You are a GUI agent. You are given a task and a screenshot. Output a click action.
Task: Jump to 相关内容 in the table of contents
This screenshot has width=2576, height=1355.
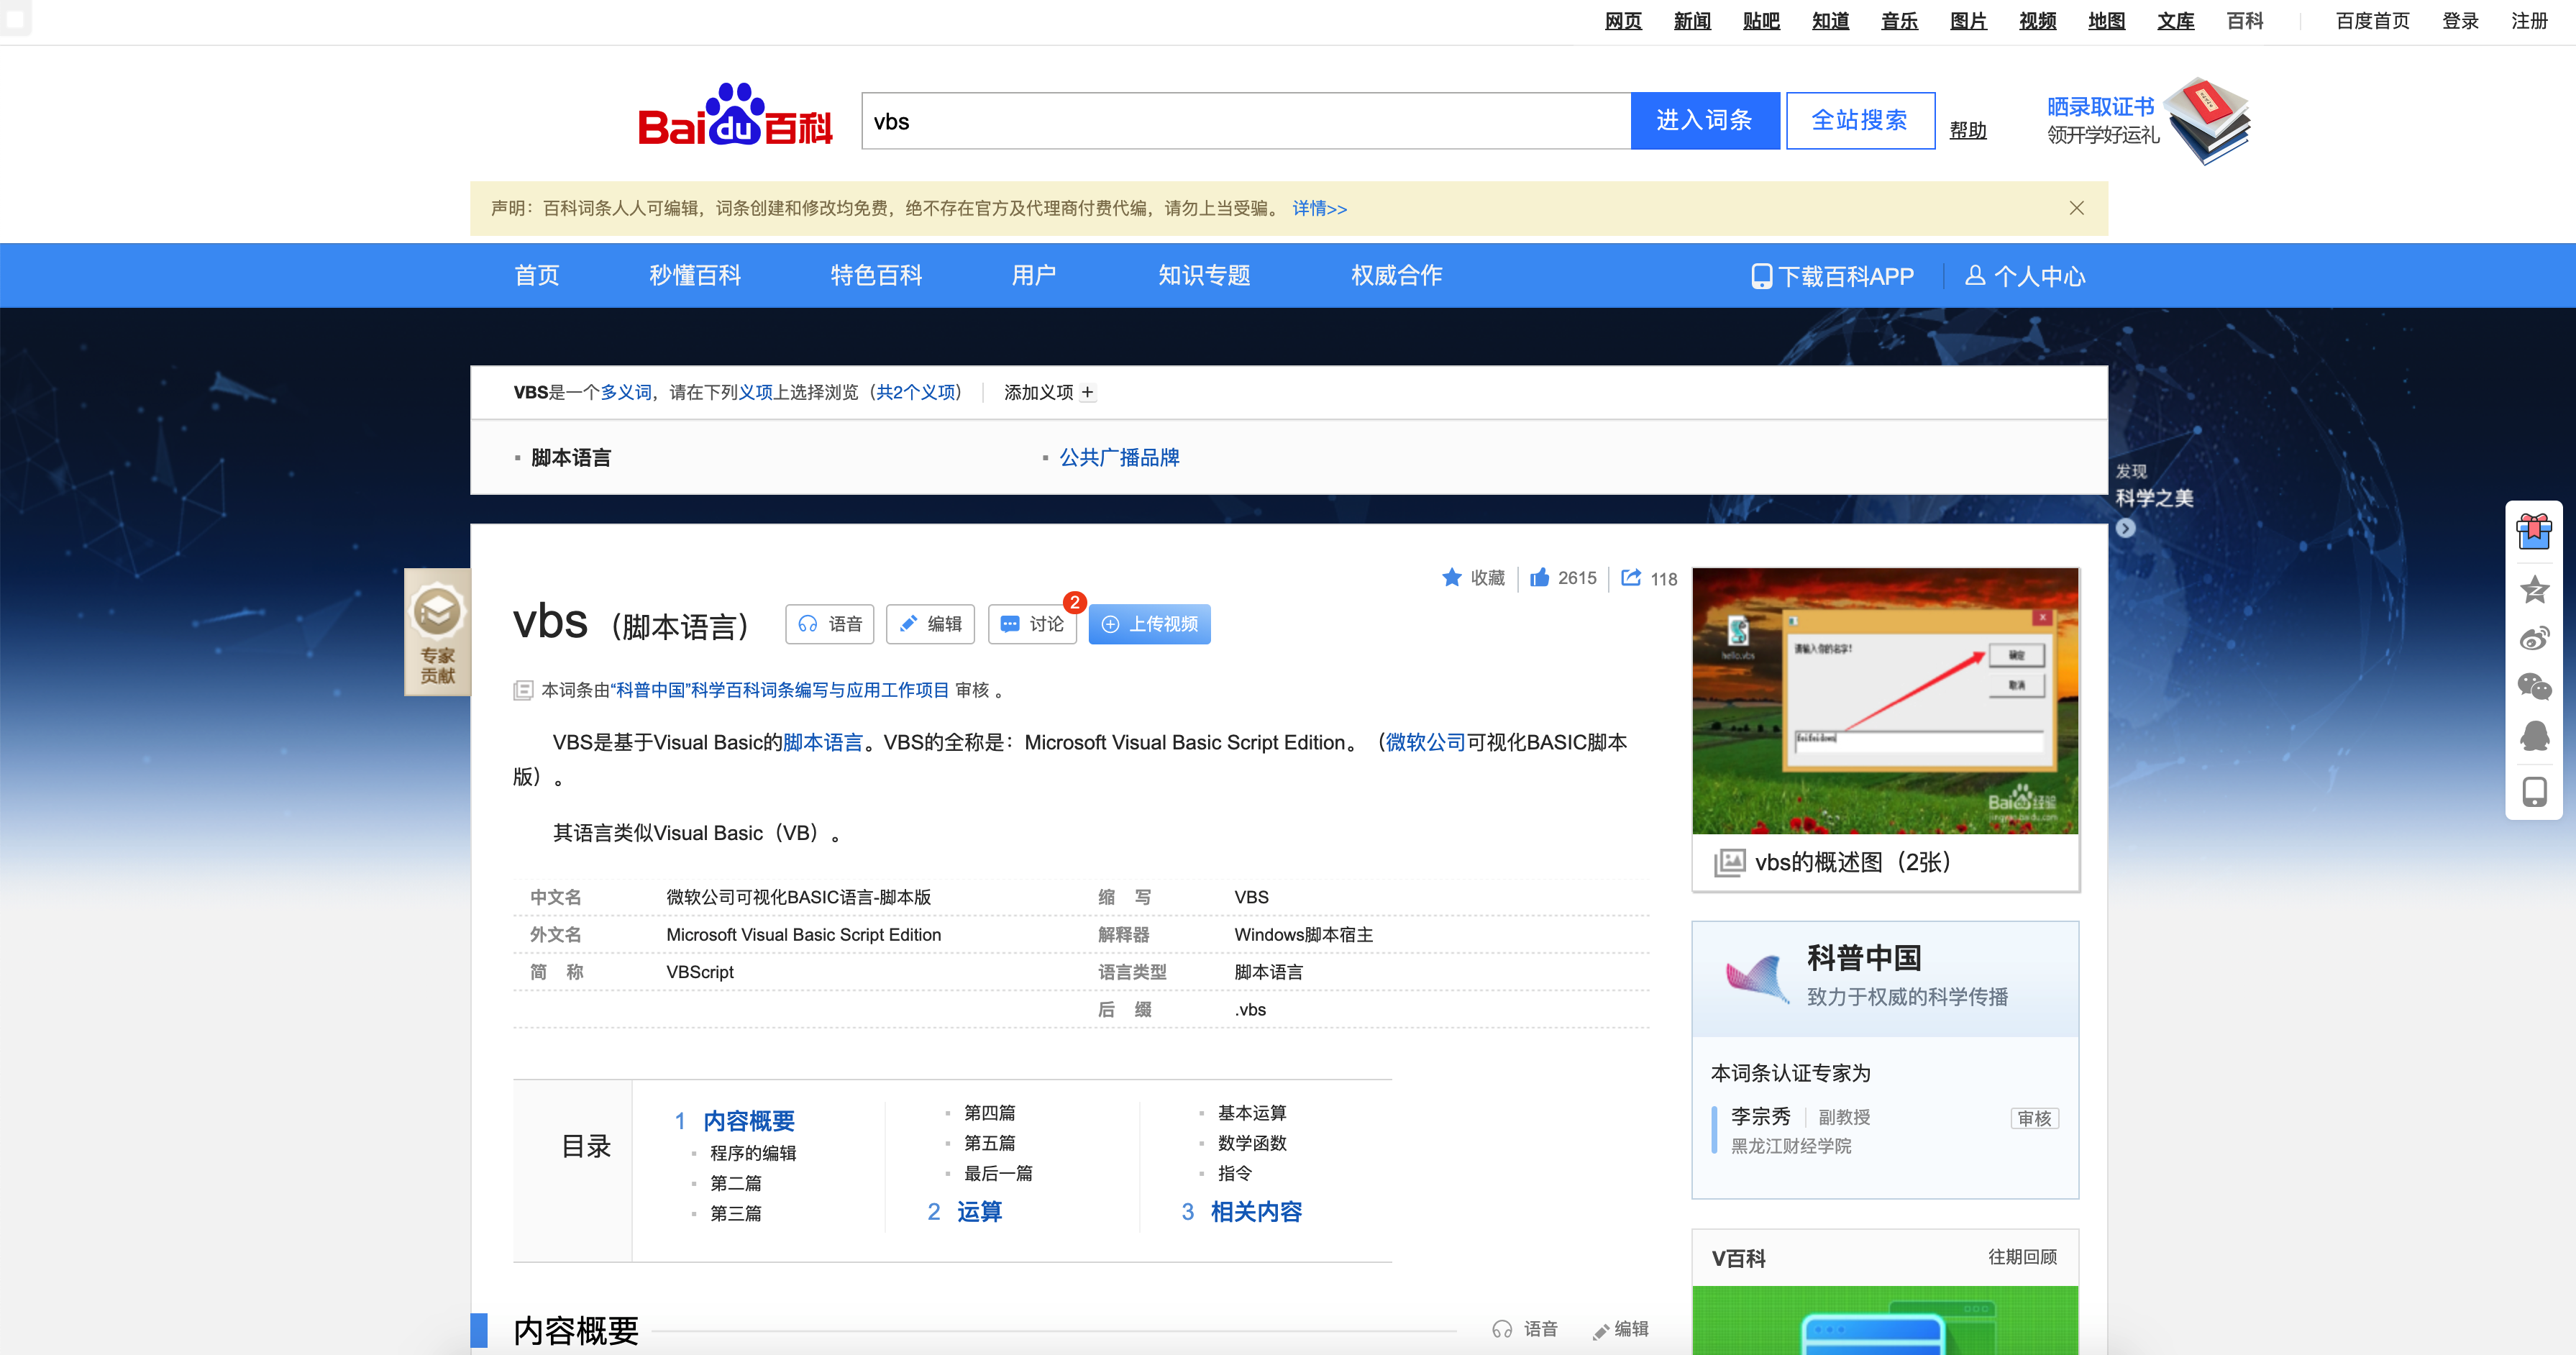pyautogui.click(x=1256, y=1212)
